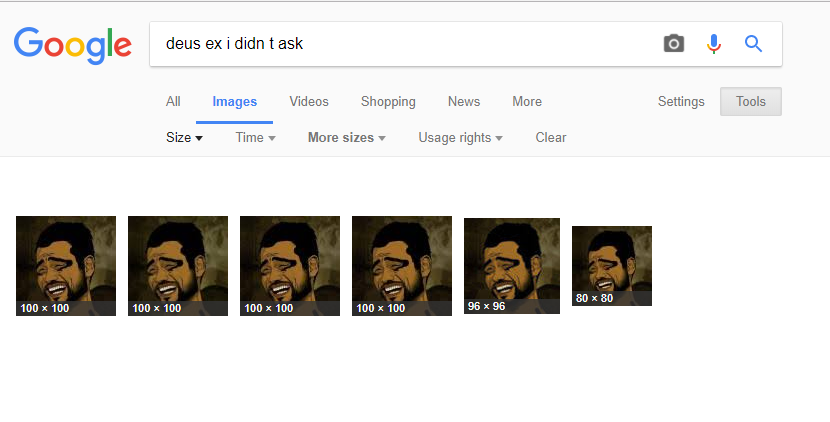Go to the News tab

point(464,102)
